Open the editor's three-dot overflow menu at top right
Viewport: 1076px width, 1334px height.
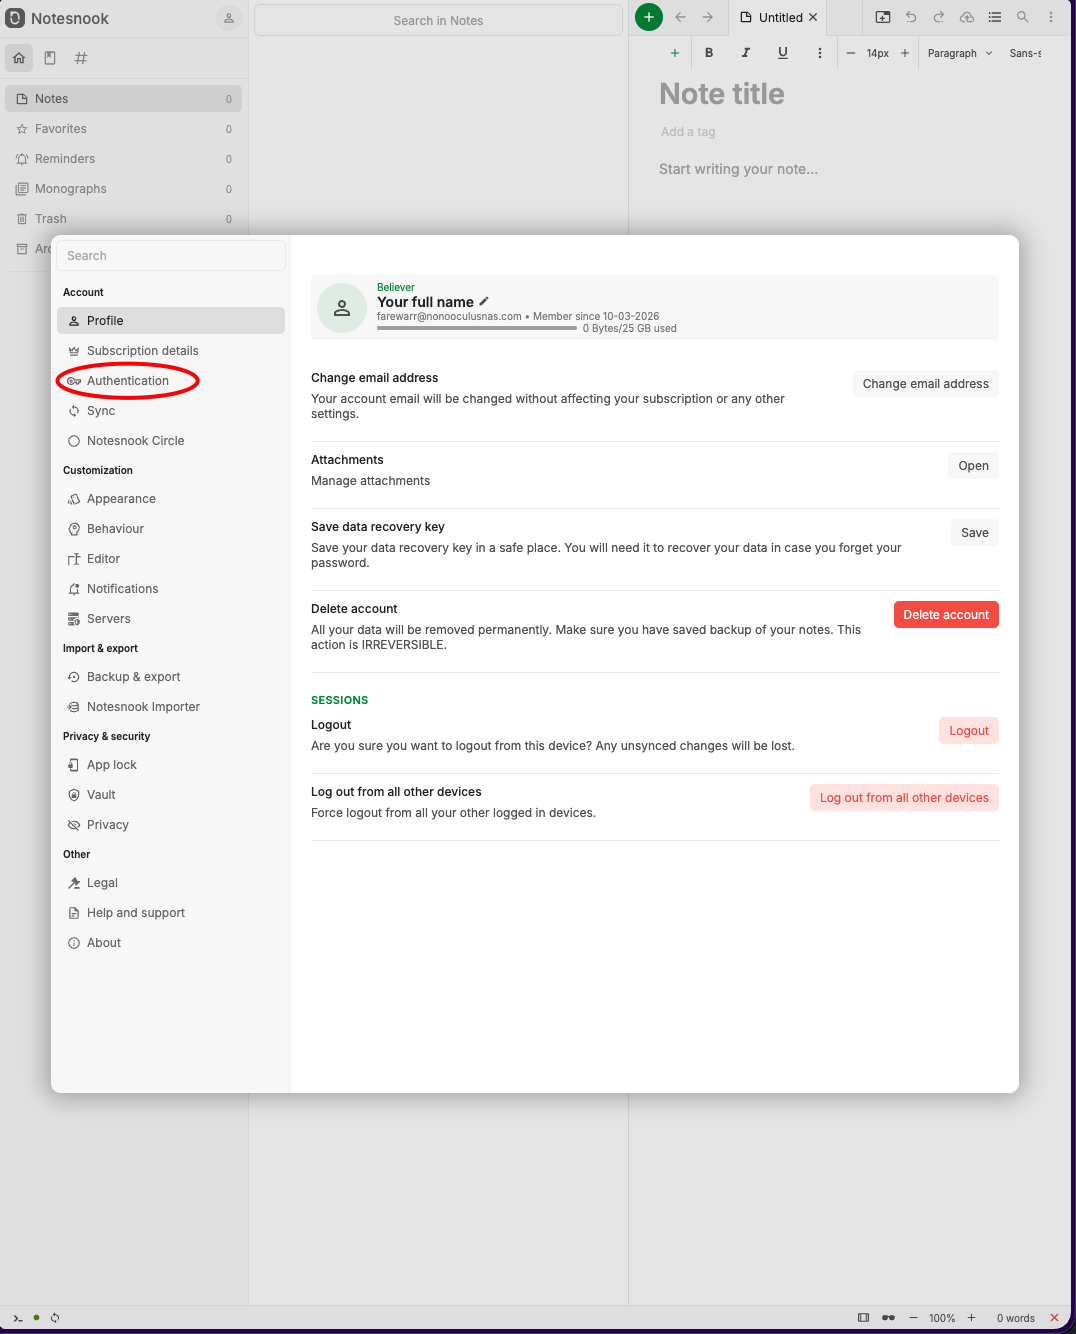tap(1051, 17)
